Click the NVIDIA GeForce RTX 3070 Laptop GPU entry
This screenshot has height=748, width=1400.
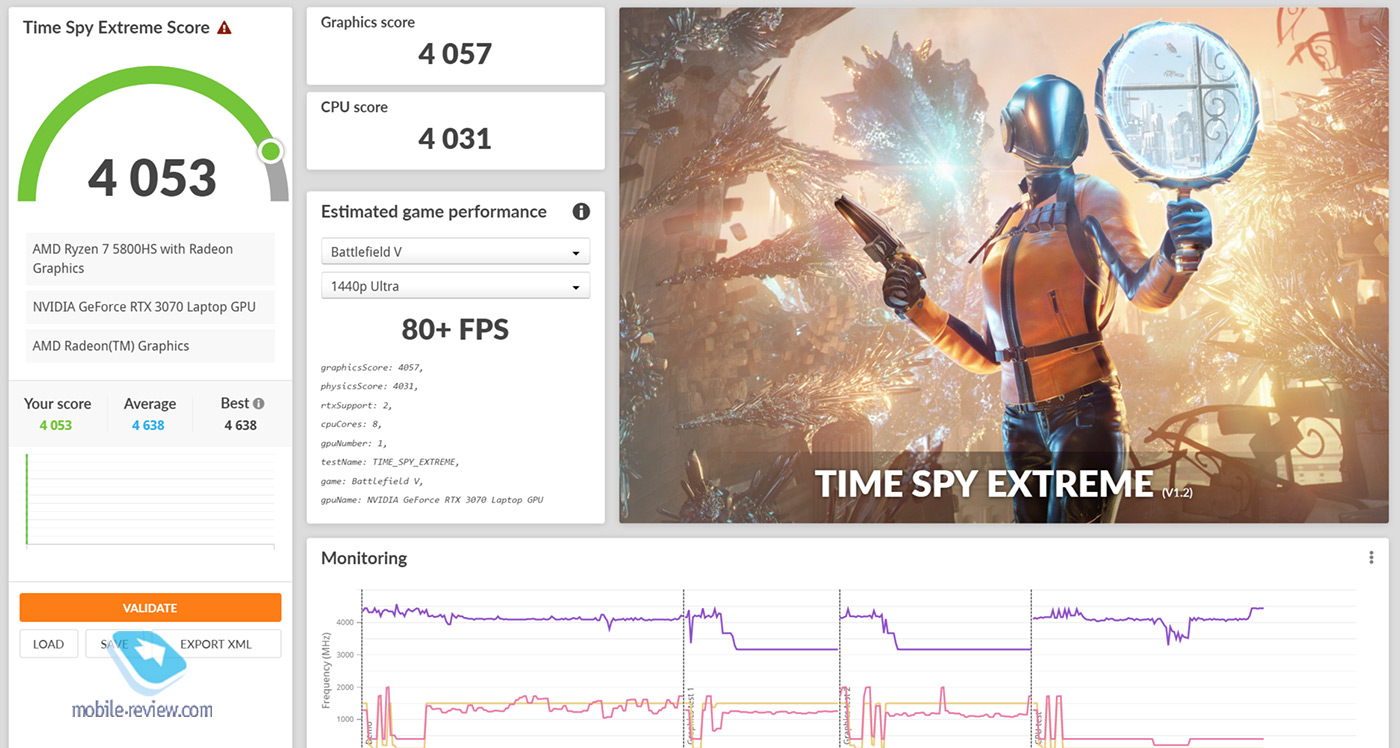point(150,307)
